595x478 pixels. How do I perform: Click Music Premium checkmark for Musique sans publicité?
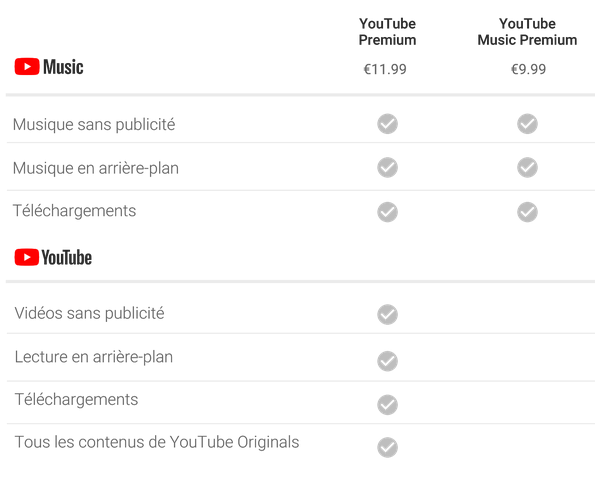(527, 124)
